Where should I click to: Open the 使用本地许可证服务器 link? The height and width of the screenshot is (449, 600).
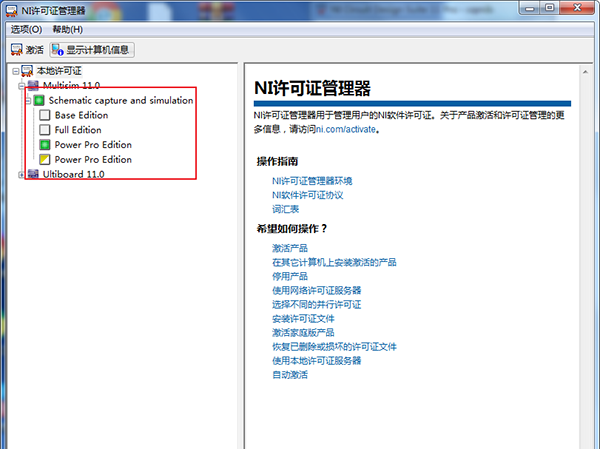pyautogui.click(x=316, y=361)
